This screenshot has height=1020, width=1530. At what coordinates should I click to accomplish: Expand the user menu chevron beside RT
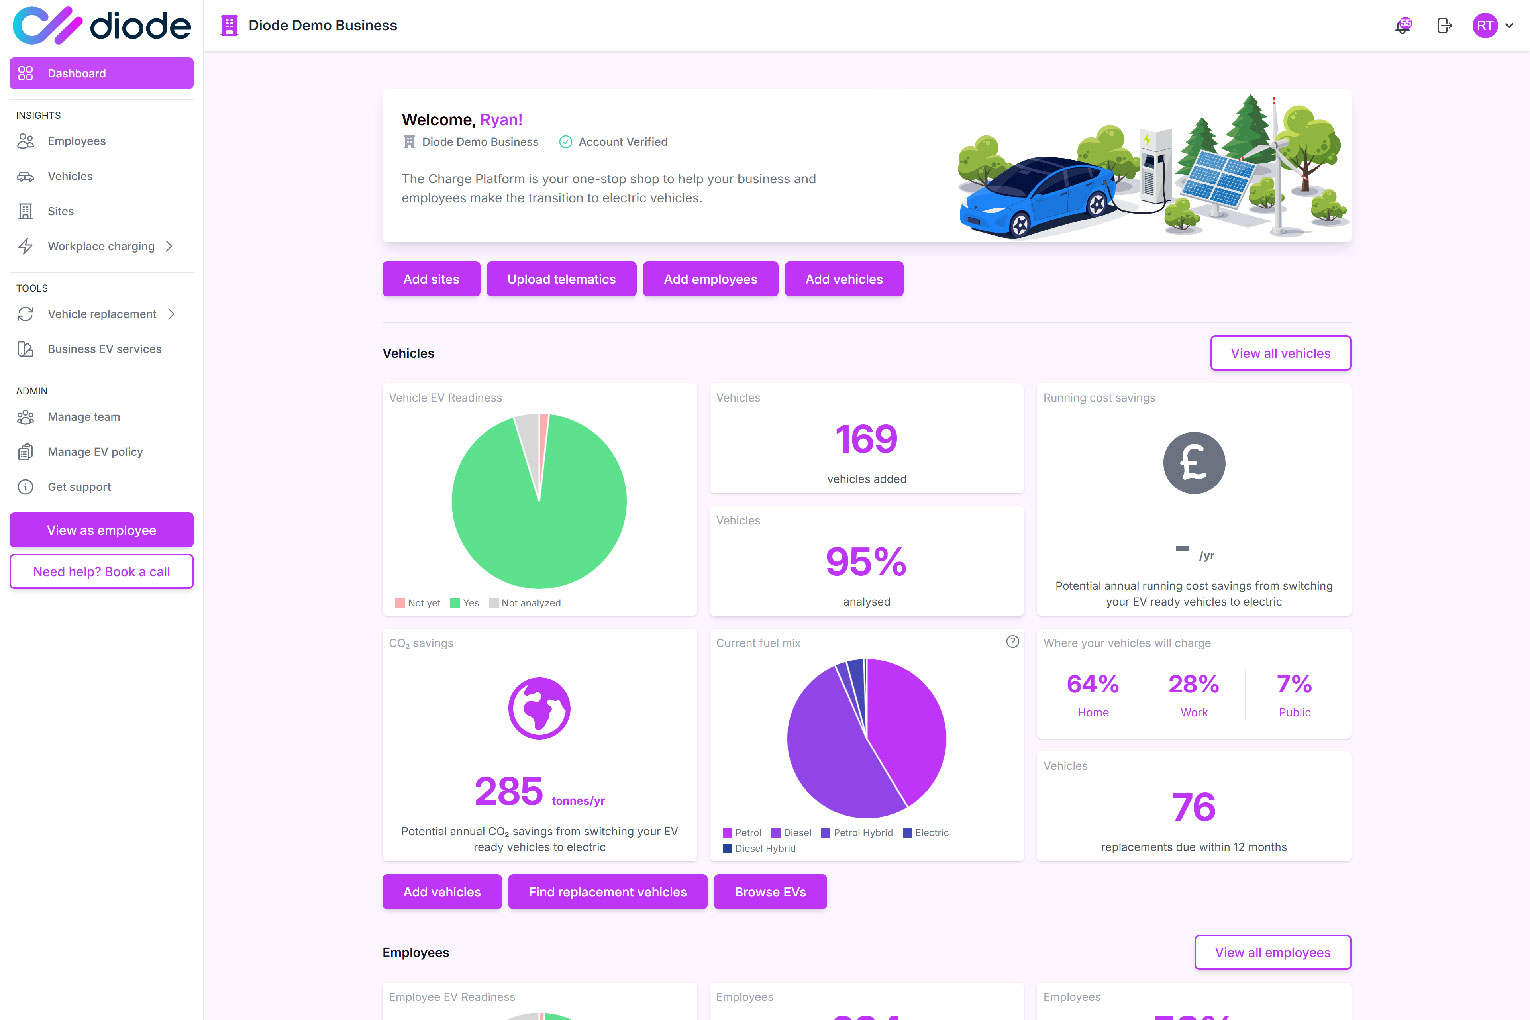click(x=1509, y=26)
